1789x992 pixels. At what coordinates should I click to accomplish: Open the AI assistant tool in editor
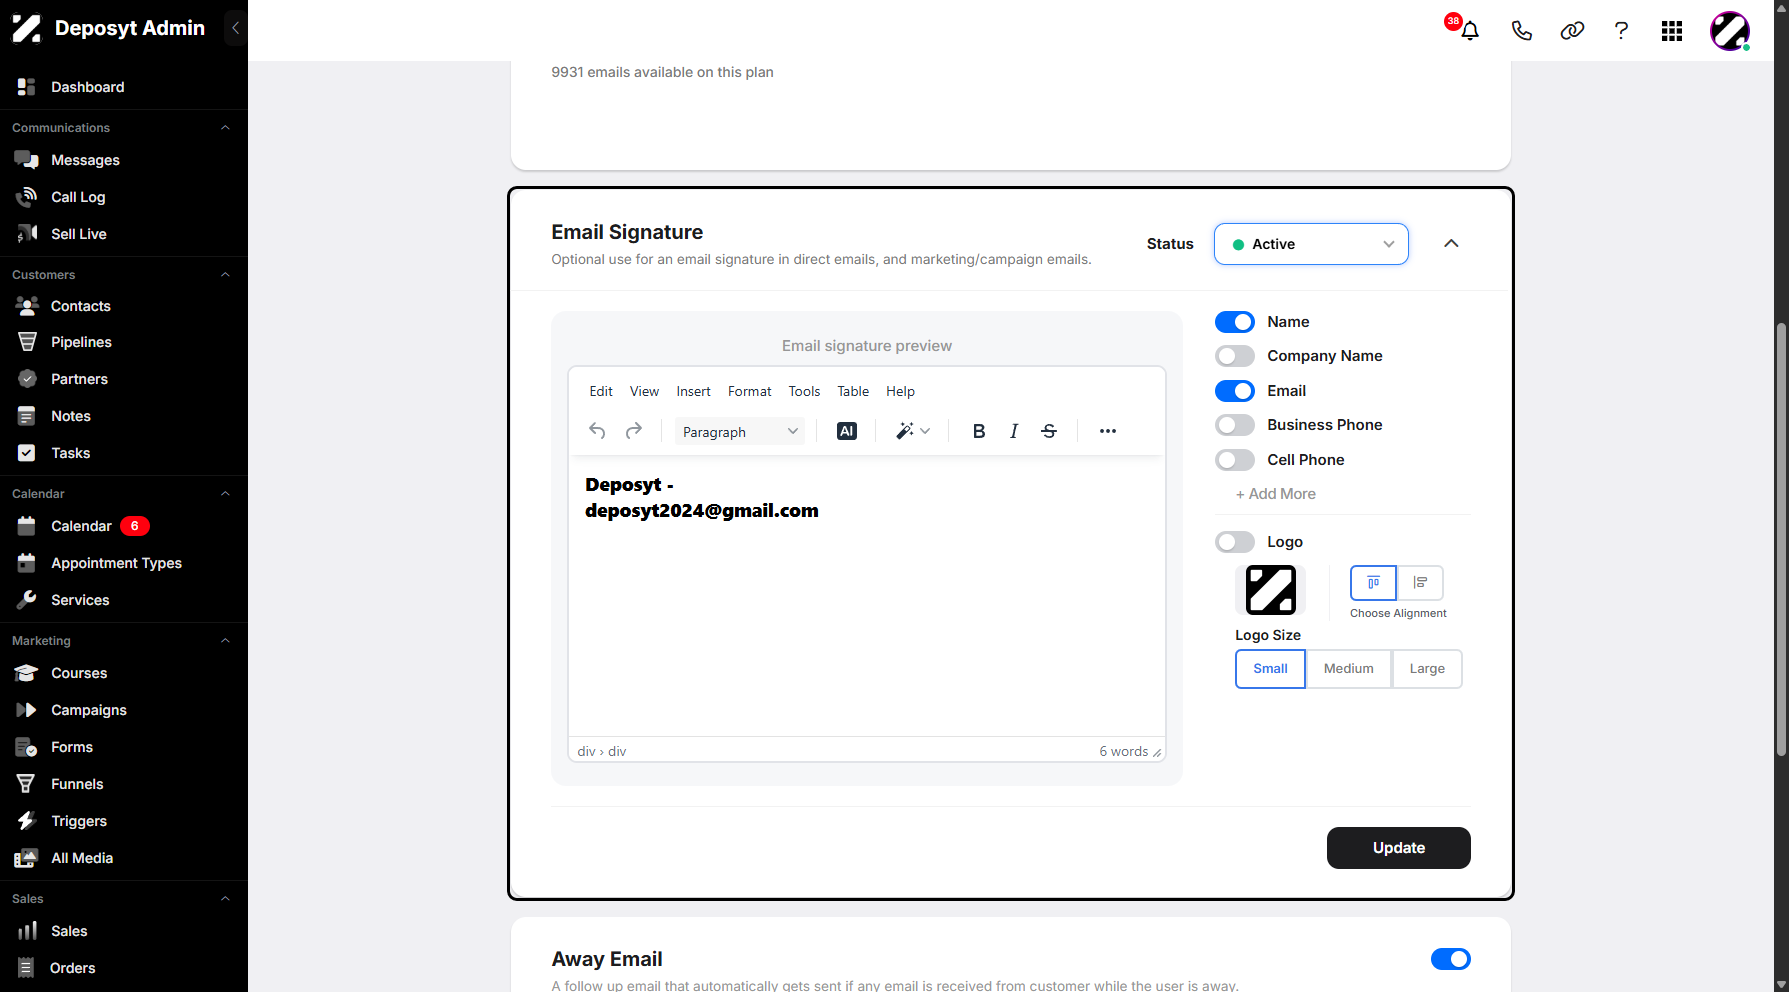[x=847, y=431]
